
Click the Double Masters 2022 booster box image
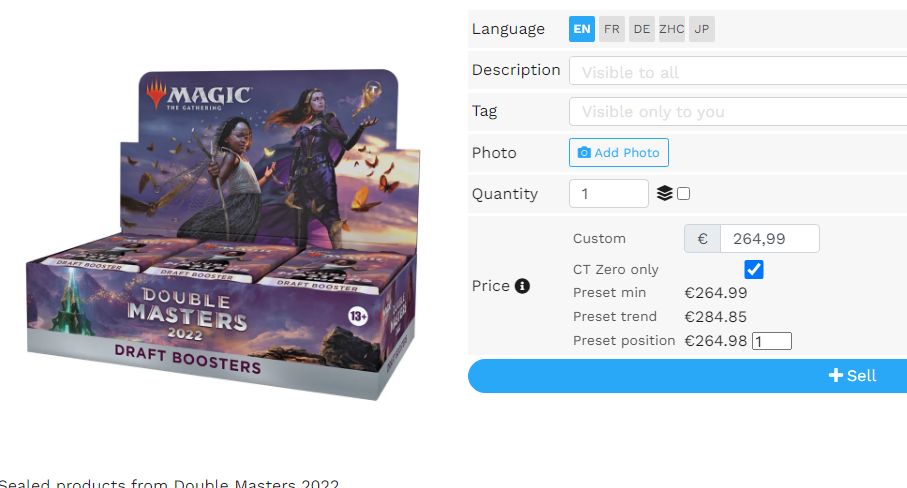tap(223, 234)
